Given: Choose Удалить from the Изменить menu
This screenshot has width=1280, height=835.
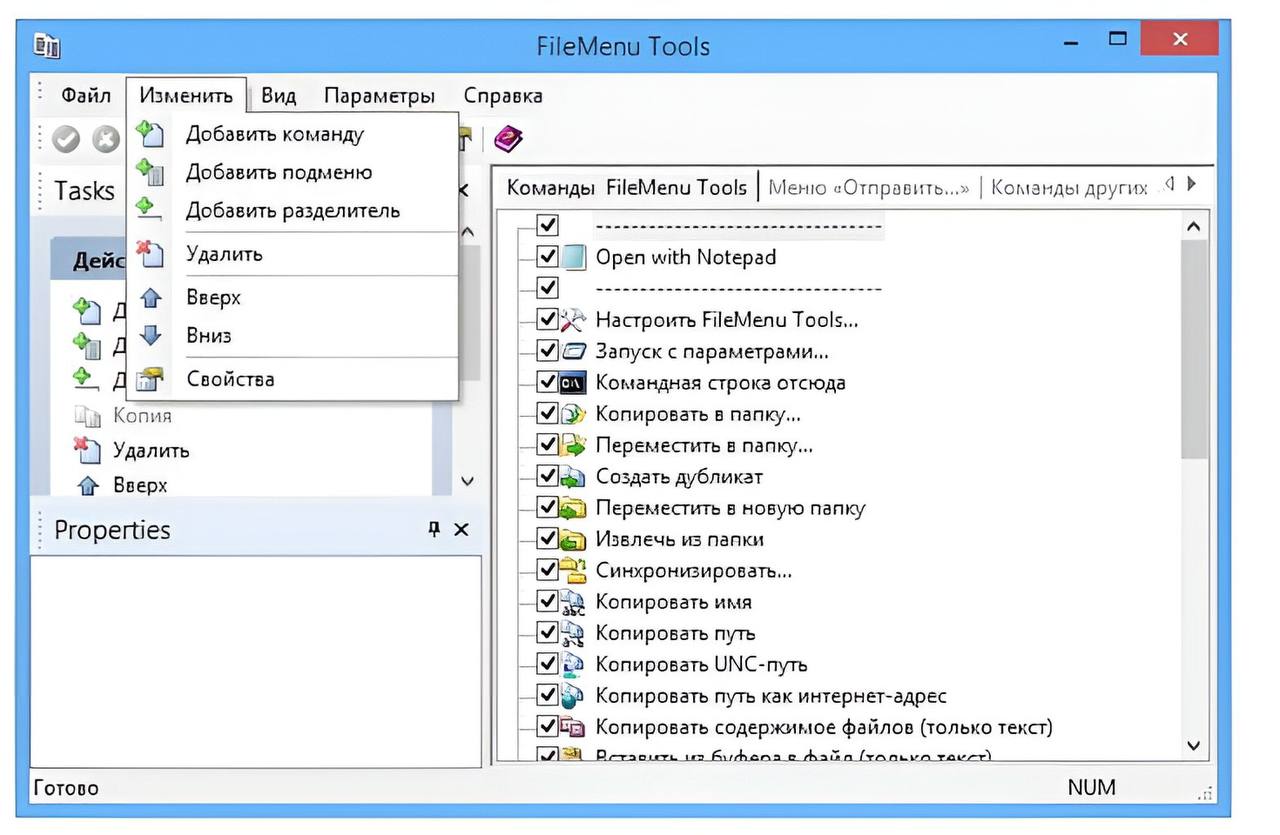Looking at the screenshot, I should coord(292,254).
